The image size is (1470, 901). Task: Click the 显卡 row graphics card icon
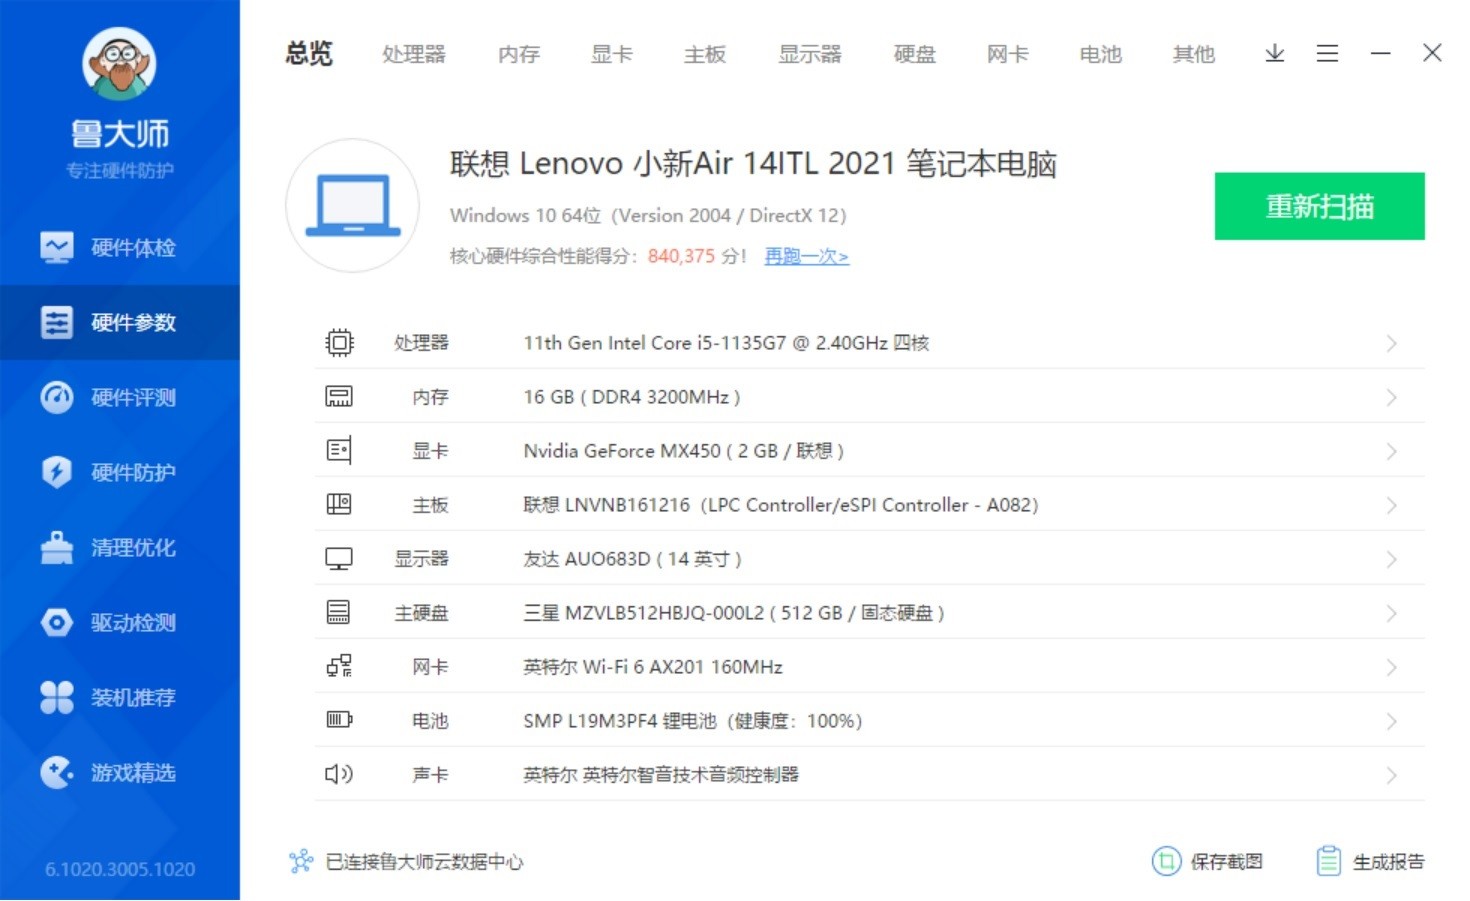click(339, 451)
